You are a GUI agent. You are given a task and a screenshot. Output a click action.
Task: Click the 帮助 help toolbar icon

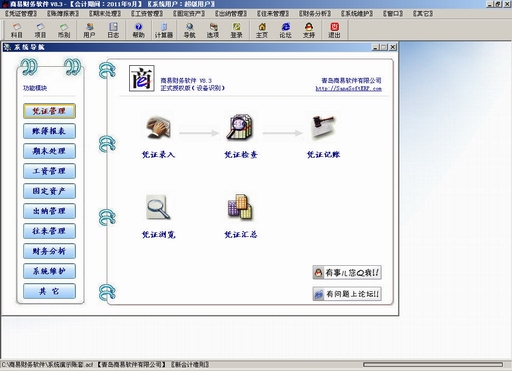139,30
